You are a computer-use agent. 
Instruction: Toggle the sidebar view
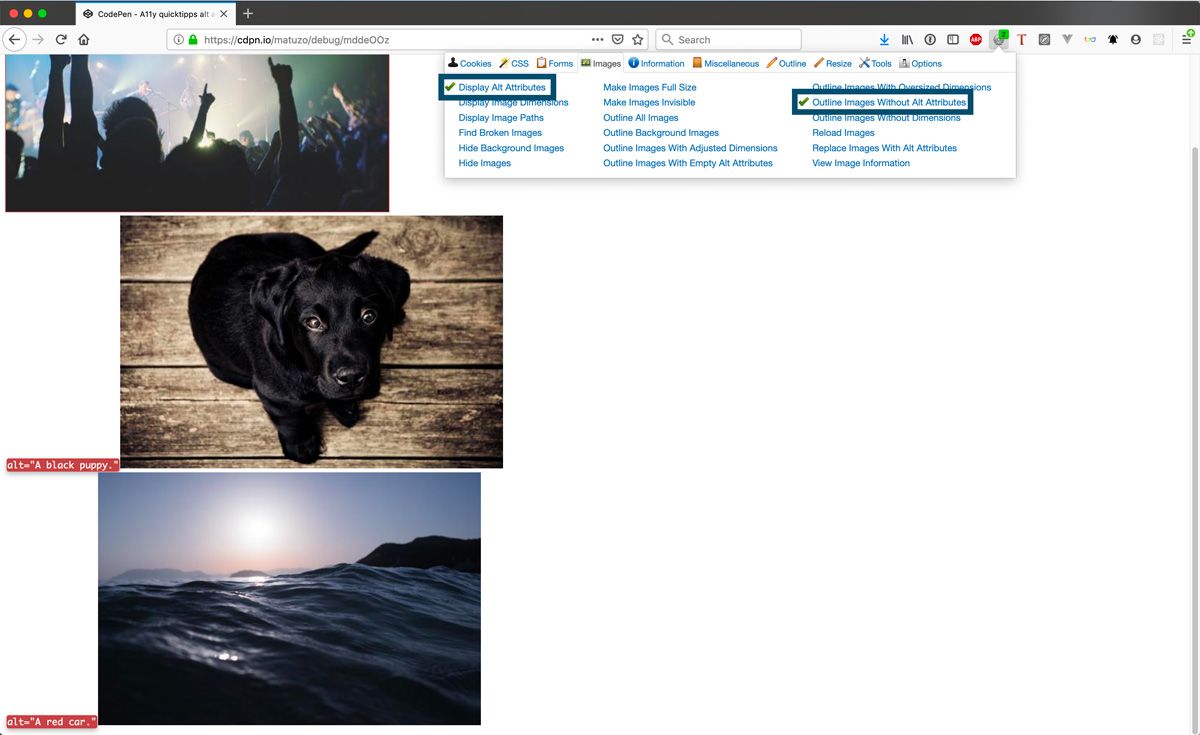(x=953, y=40)
